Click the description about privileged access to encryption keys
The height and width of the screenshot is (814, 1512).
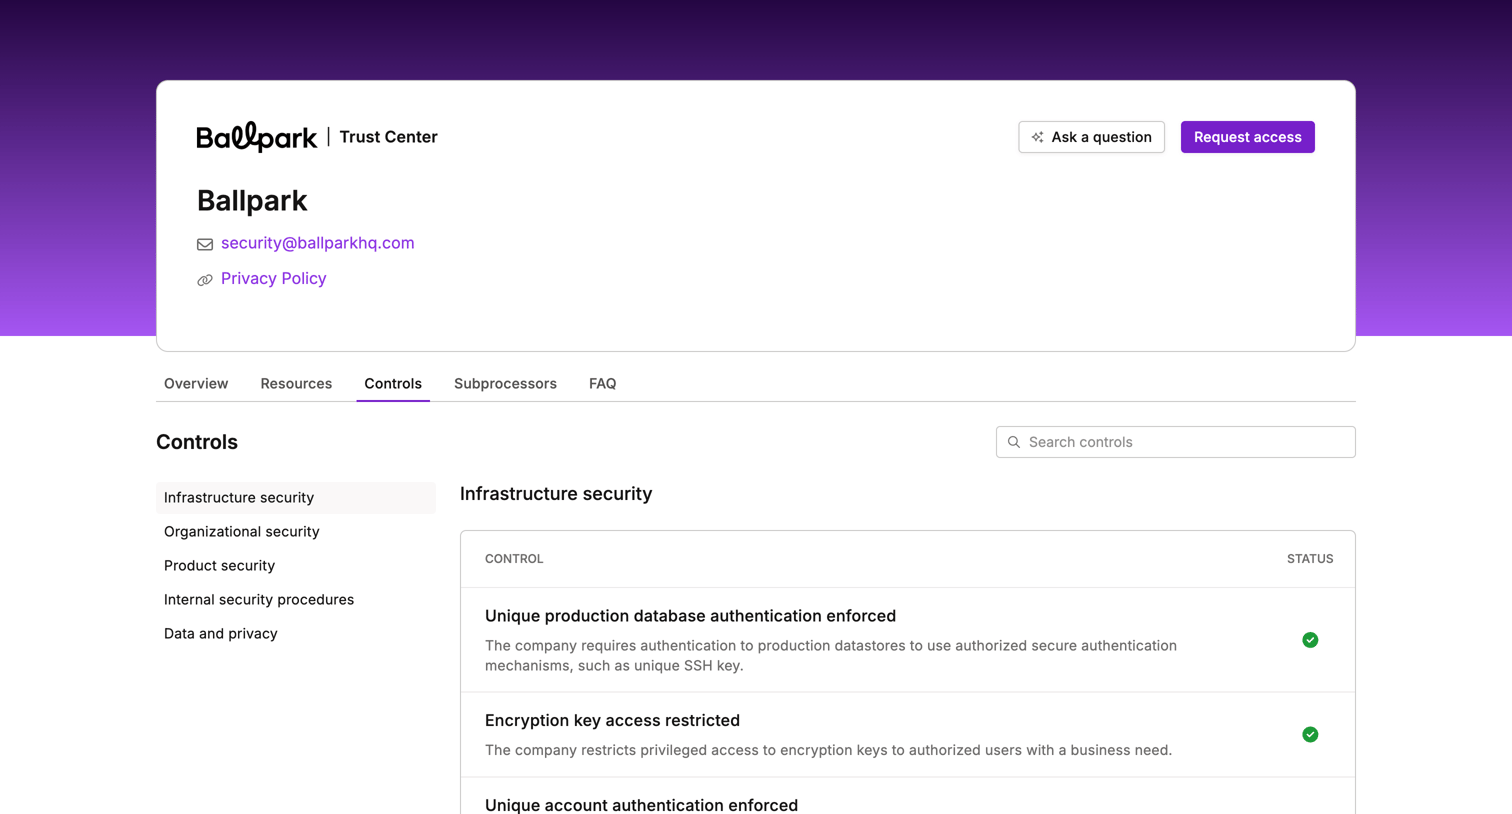[828, 750]
